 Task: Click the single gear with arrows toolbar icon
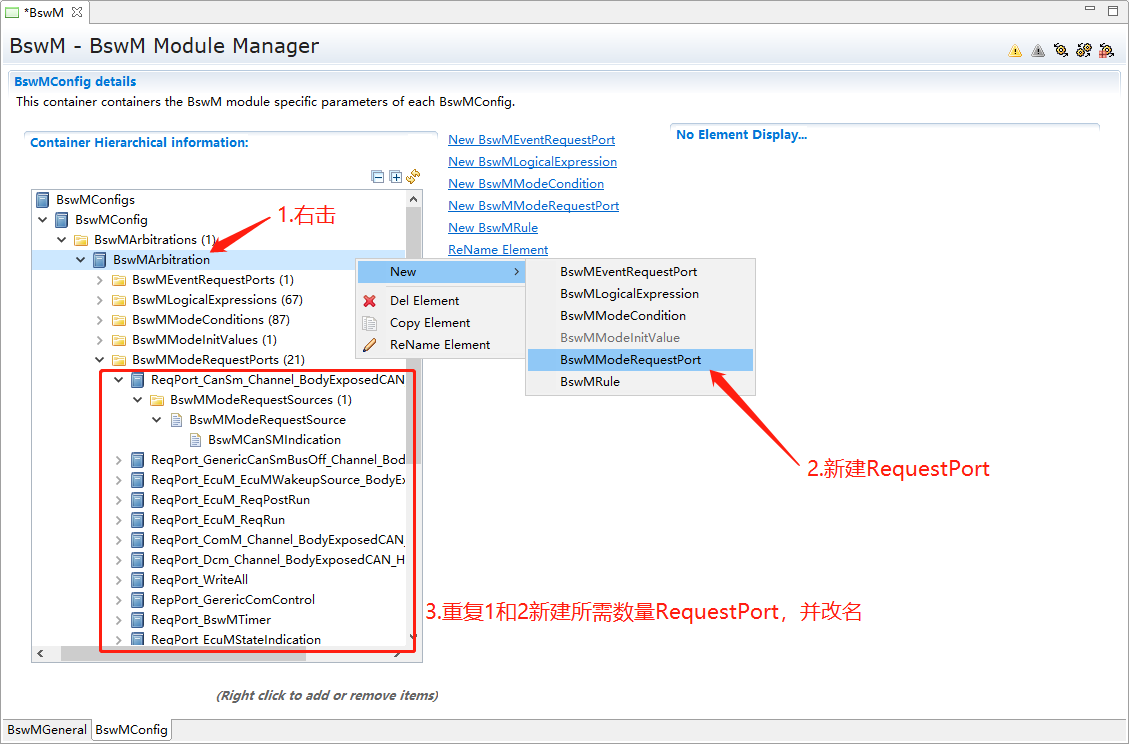tap(1061, 50)
